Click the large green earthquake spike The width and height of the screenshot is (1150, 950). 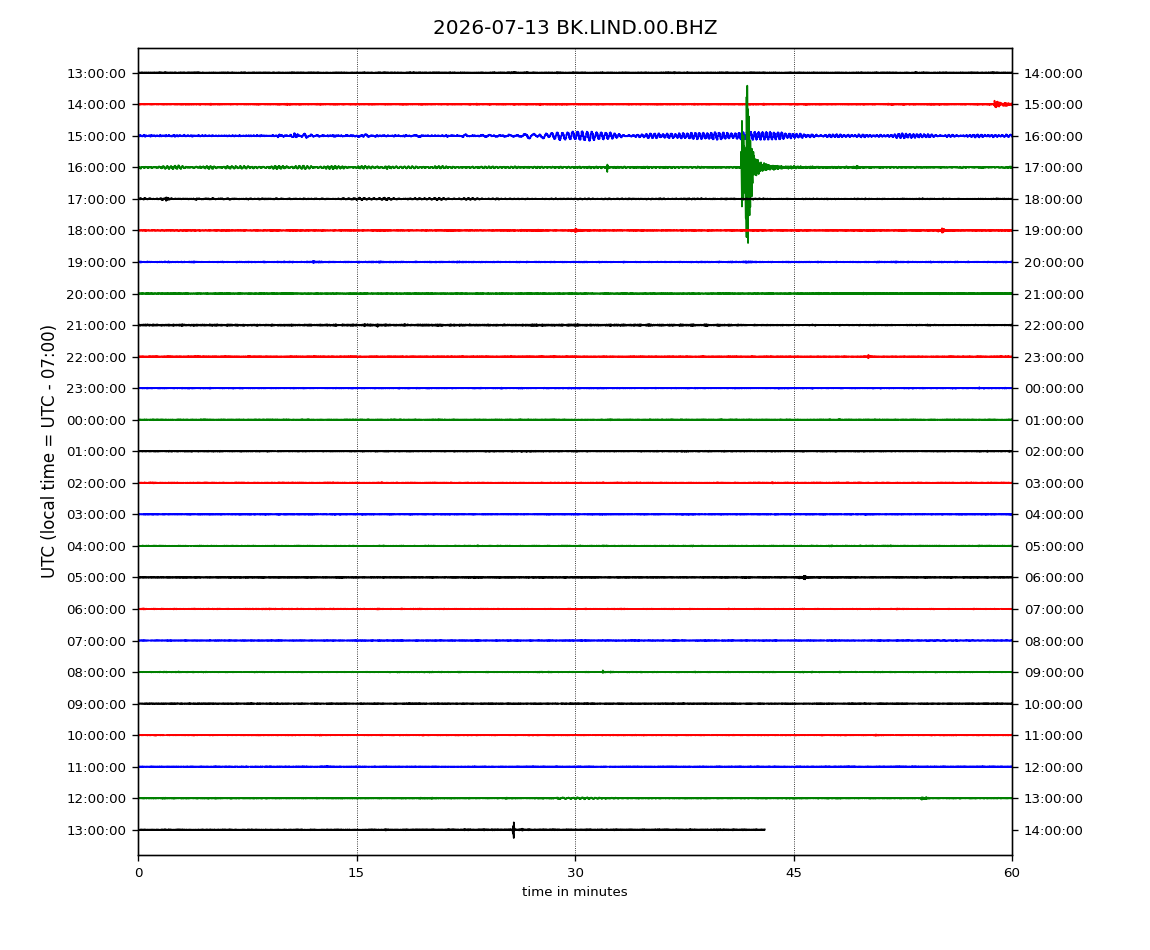[747, 165]
